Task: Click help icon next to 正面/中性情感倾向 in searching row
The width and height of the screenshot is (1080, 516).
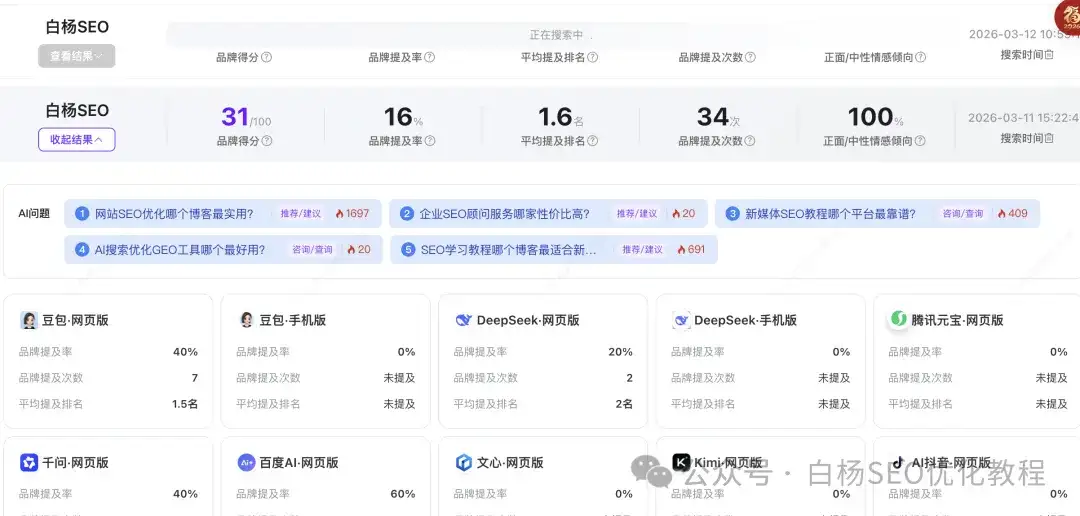Action: (920, 58)
